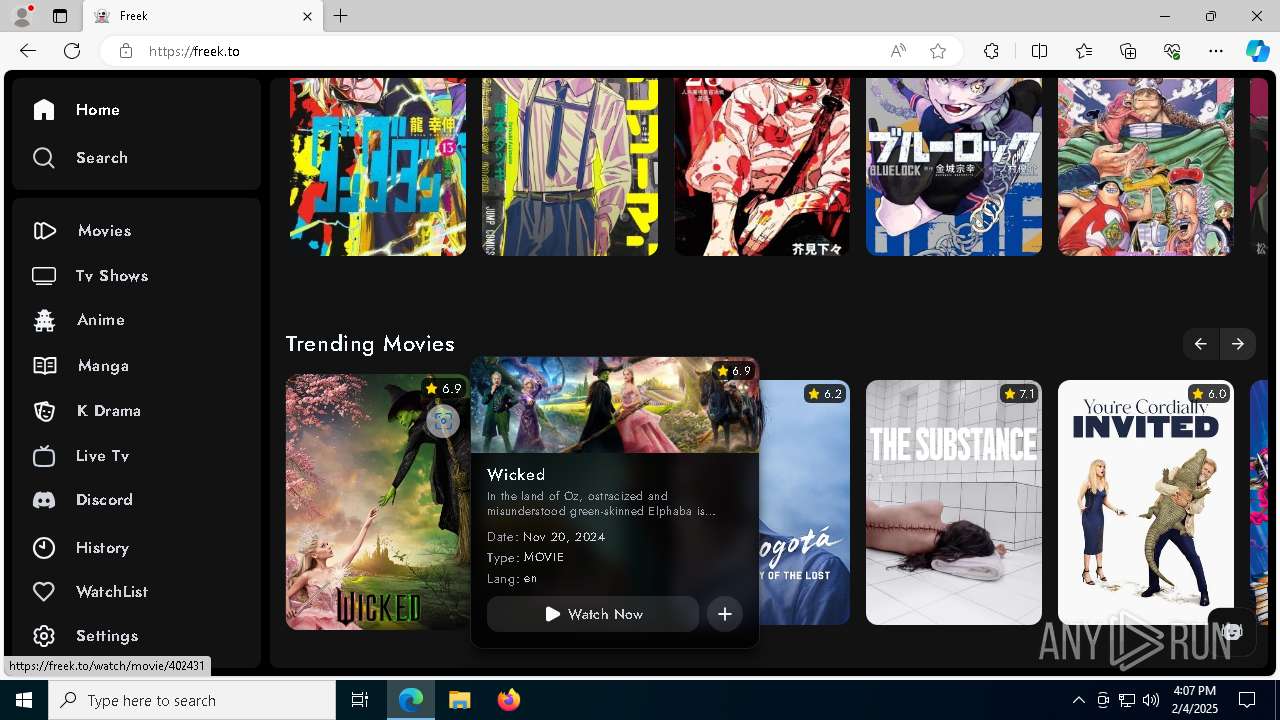This screenshot has height=720, width=1280.
Task: Open the Dandadan manga cover
Action: pyautogui.click(x=378, y=166)
